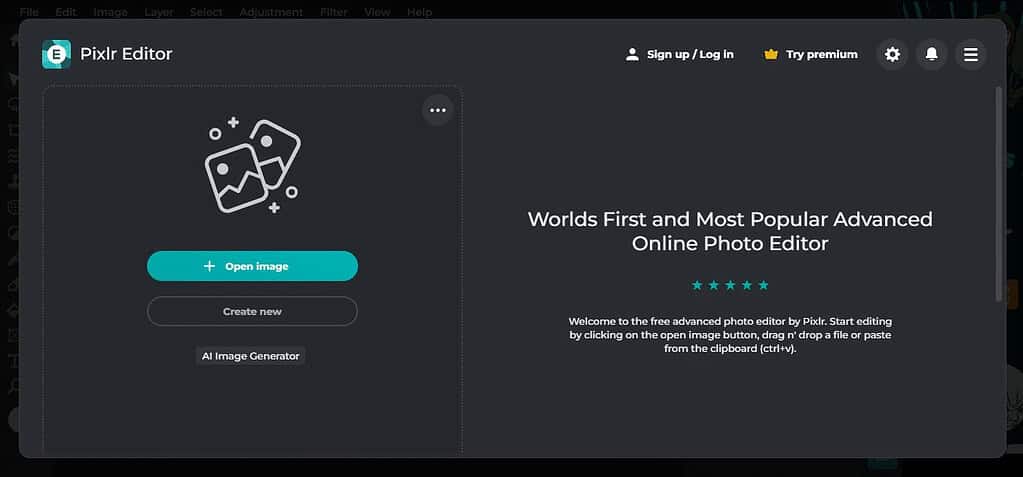Viewport: 1023px width, 477px height.
Task: Click the five-star rating row
Action: coord(730,285)
